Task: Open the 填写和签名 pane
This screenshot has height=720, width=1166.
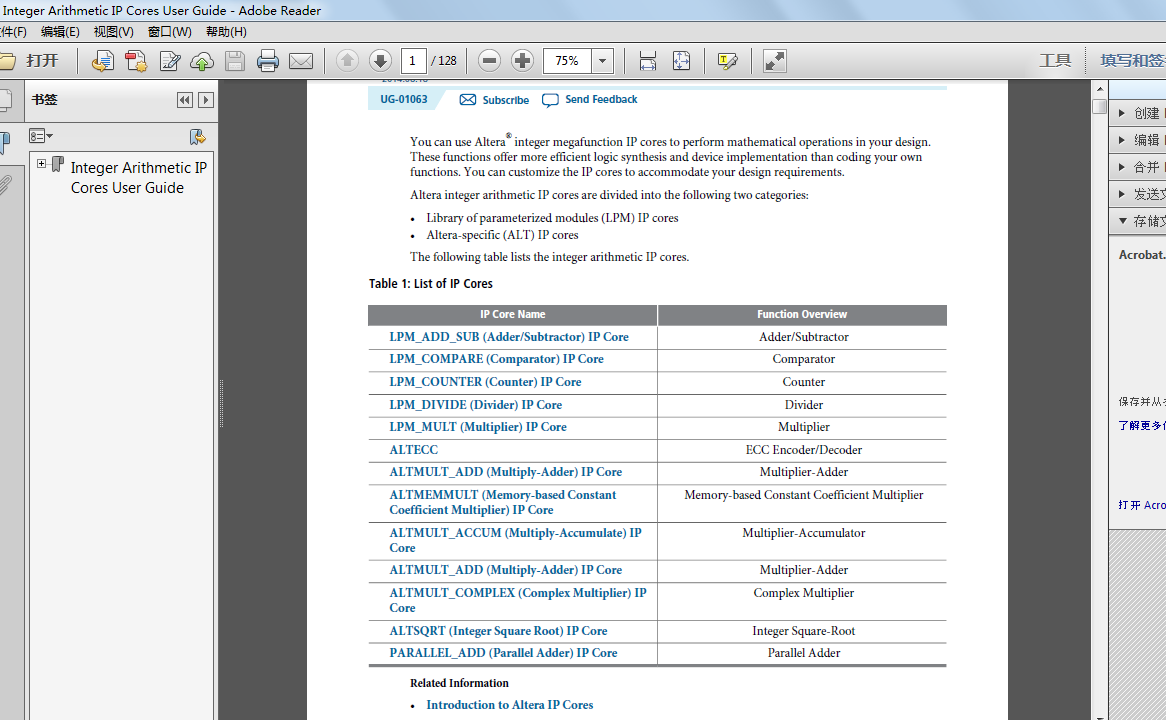Action: click(1133, 61)
